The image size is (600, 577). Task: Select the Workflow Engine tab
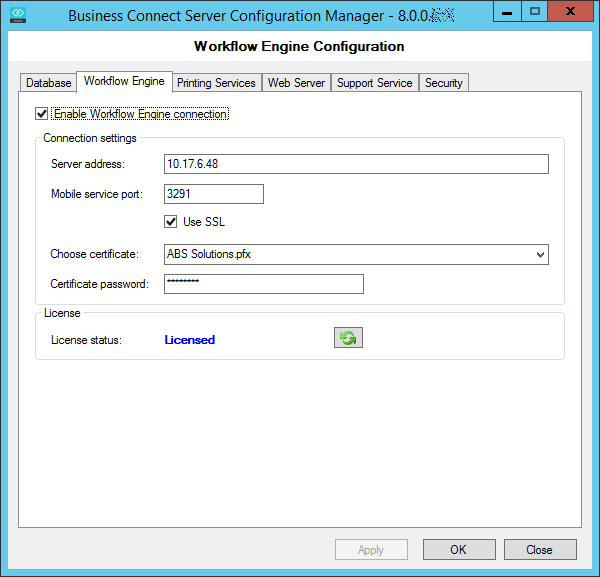click(124, 81)
